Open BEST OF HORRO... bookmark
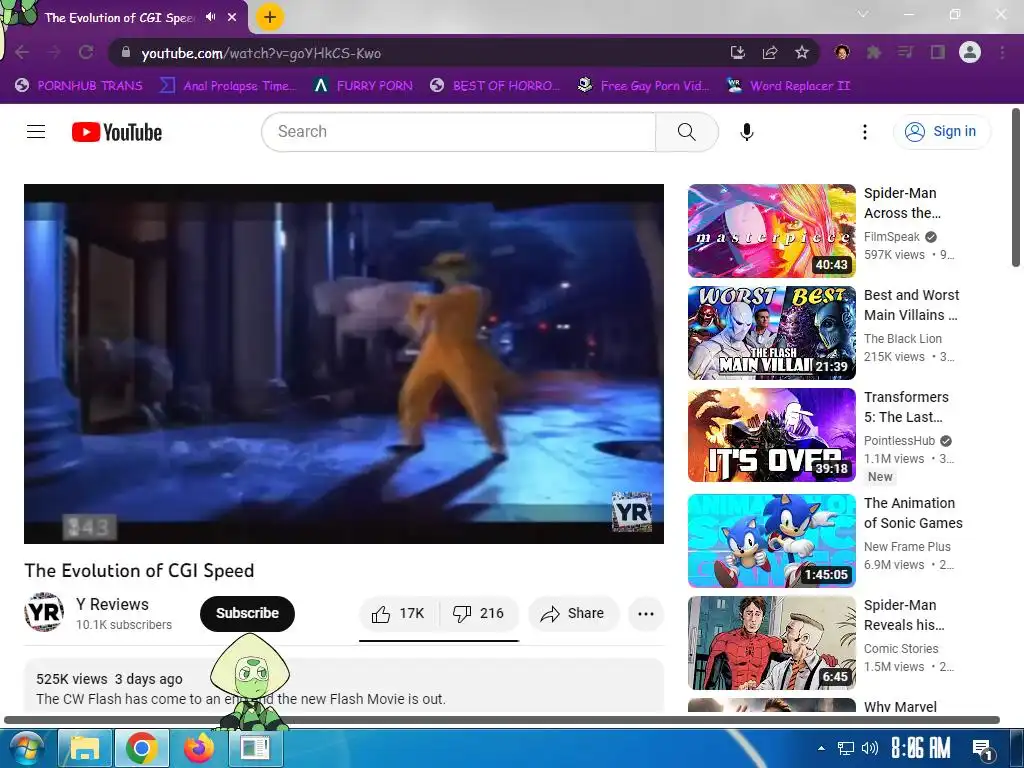1024x768 pixels. 495,86
